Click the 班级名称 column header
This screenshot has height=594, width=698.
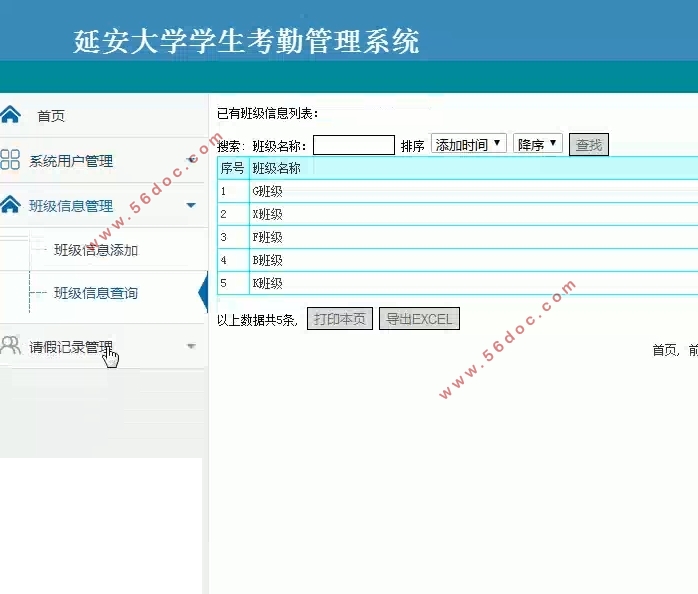474,168
